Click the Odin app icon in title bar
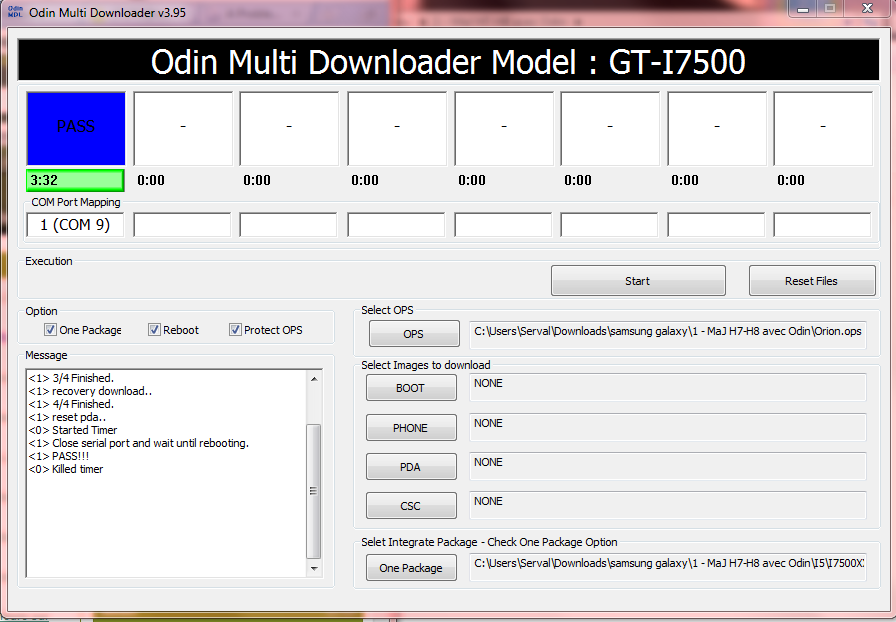Screen dimensions: 896x622 [x=15, y=11]
